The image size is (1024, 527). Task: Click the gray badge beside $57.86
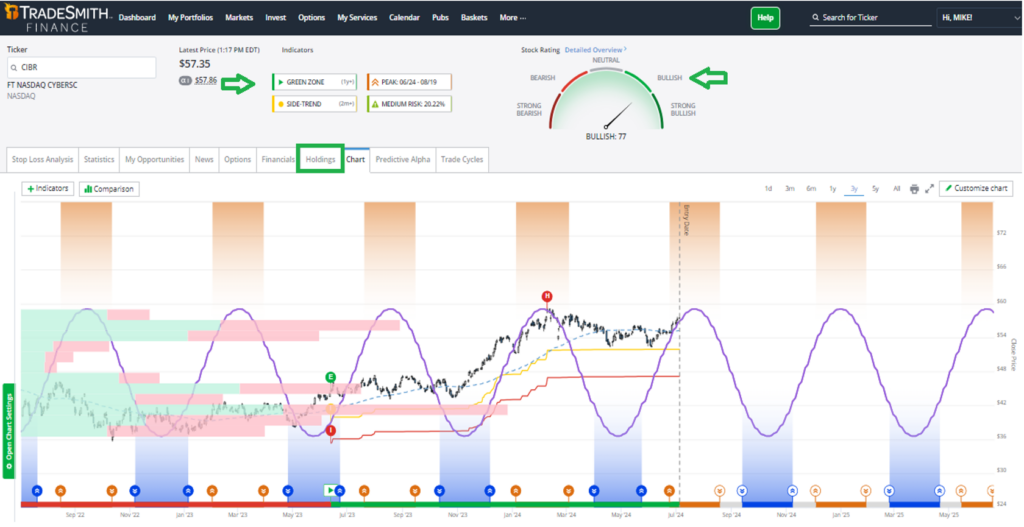pyautogui.click(x=185, y=80)
